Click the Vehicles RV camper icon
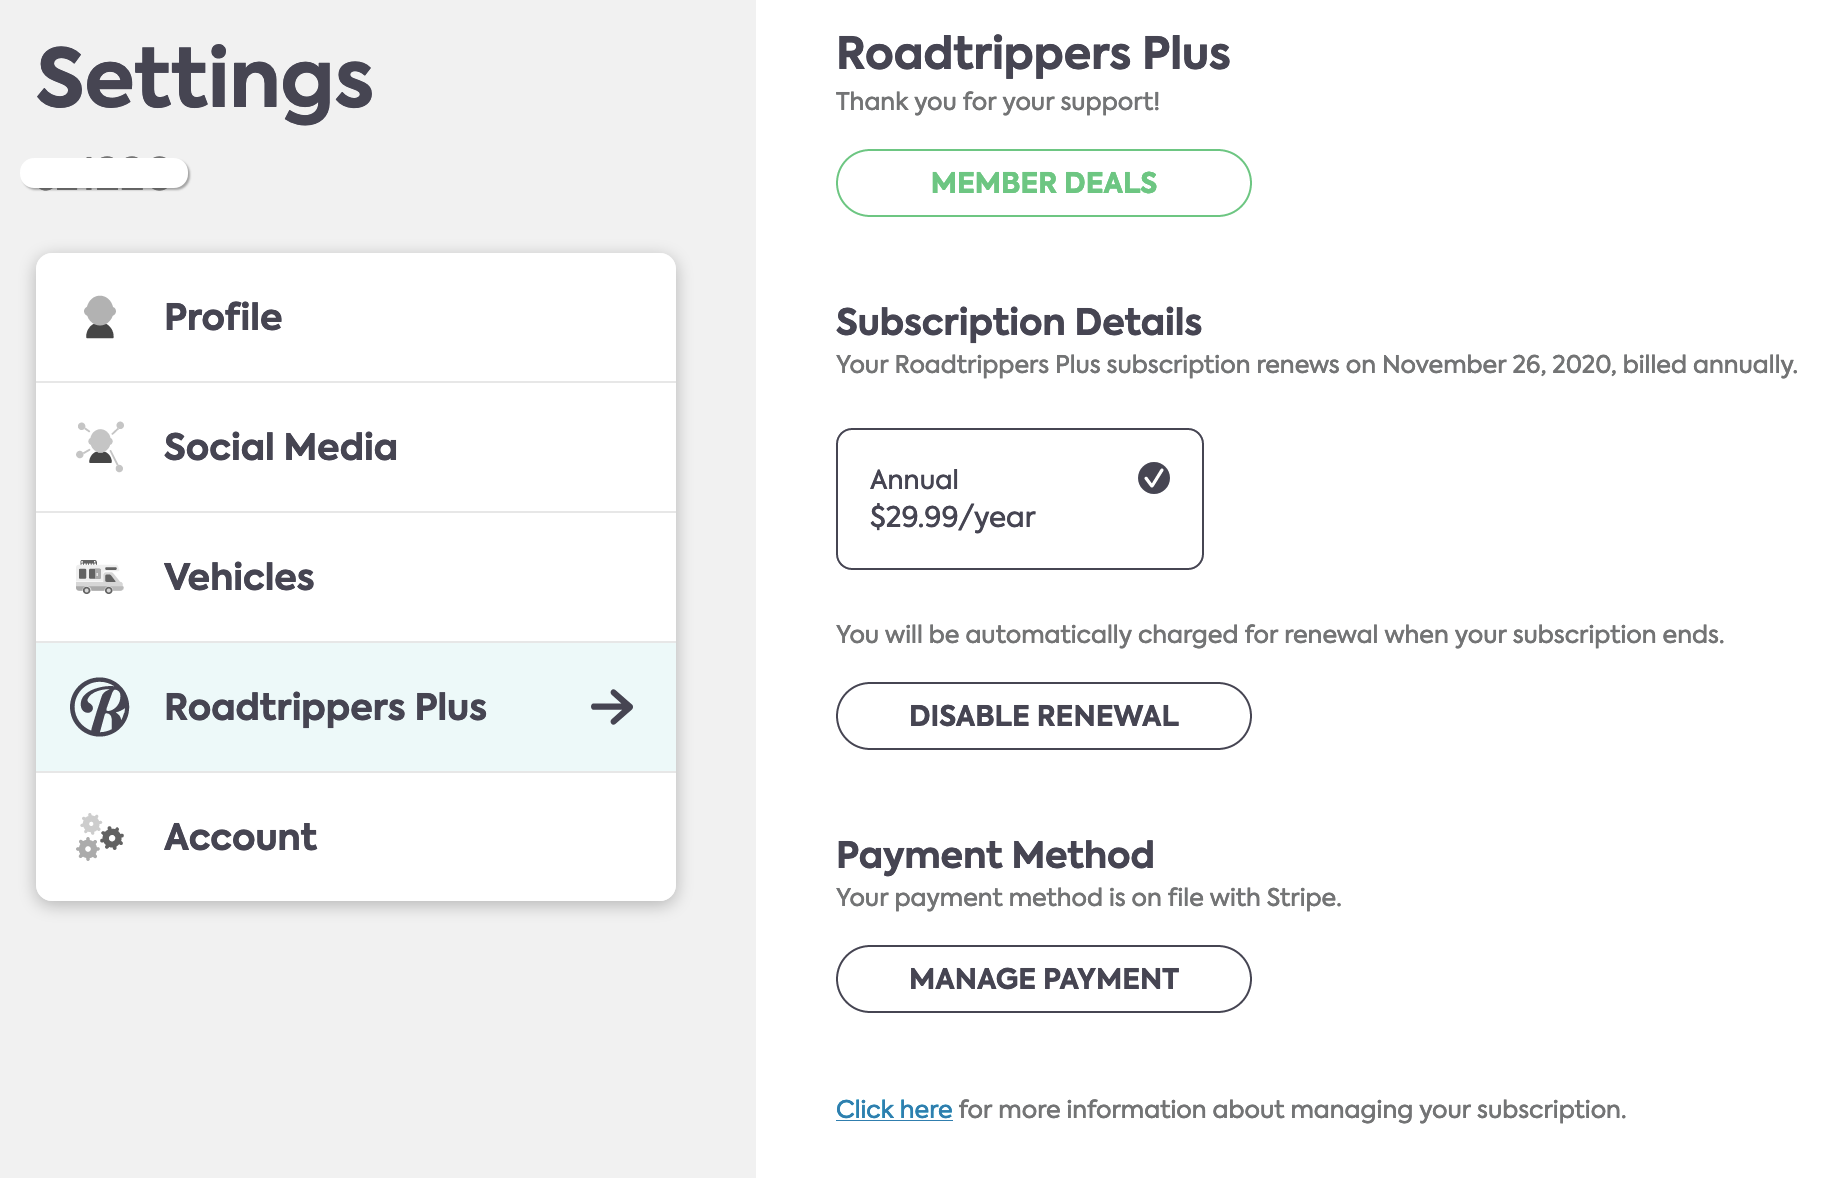Viewport: 1842px width, 1178px height. tap(100, 577)
